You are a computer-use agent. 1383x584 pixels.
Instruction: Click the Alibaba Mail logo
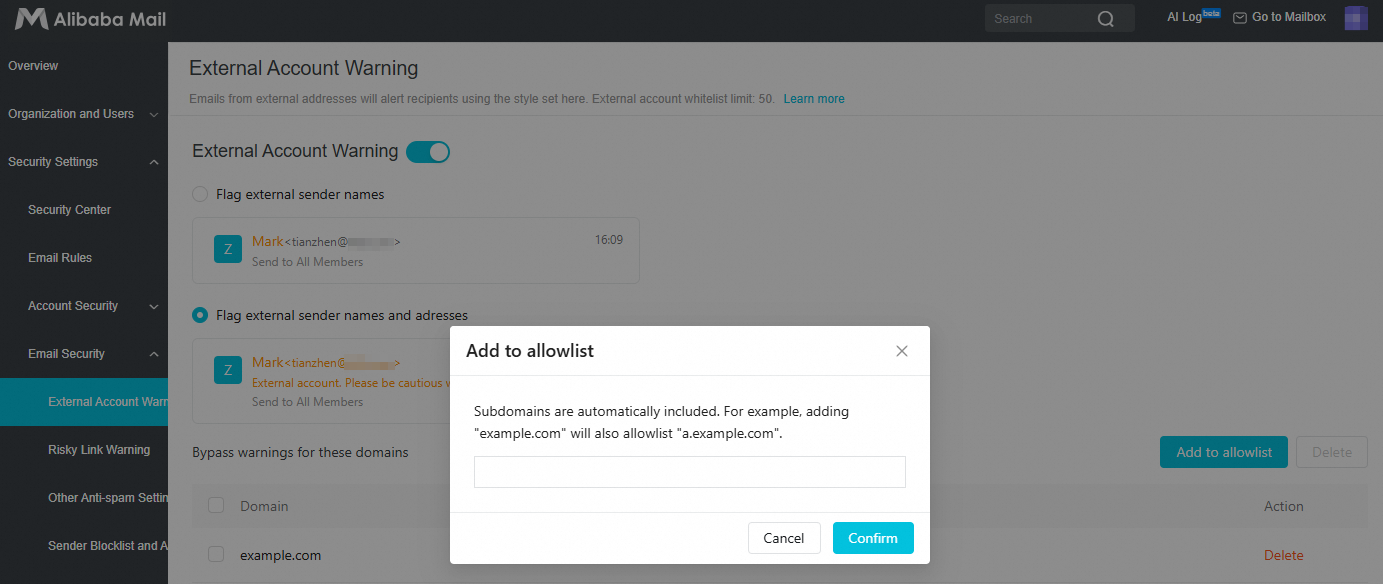click(x=90, y=19)
